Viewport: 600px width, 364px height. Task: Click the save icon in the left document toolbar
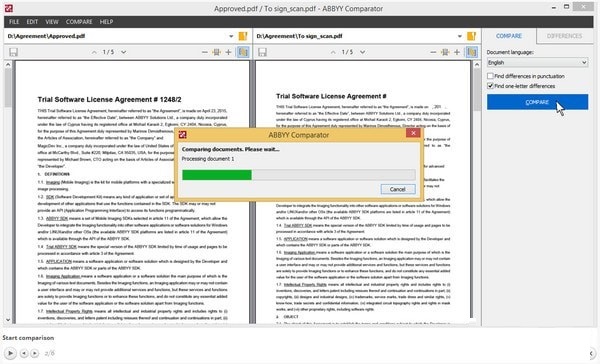(13, 52)
